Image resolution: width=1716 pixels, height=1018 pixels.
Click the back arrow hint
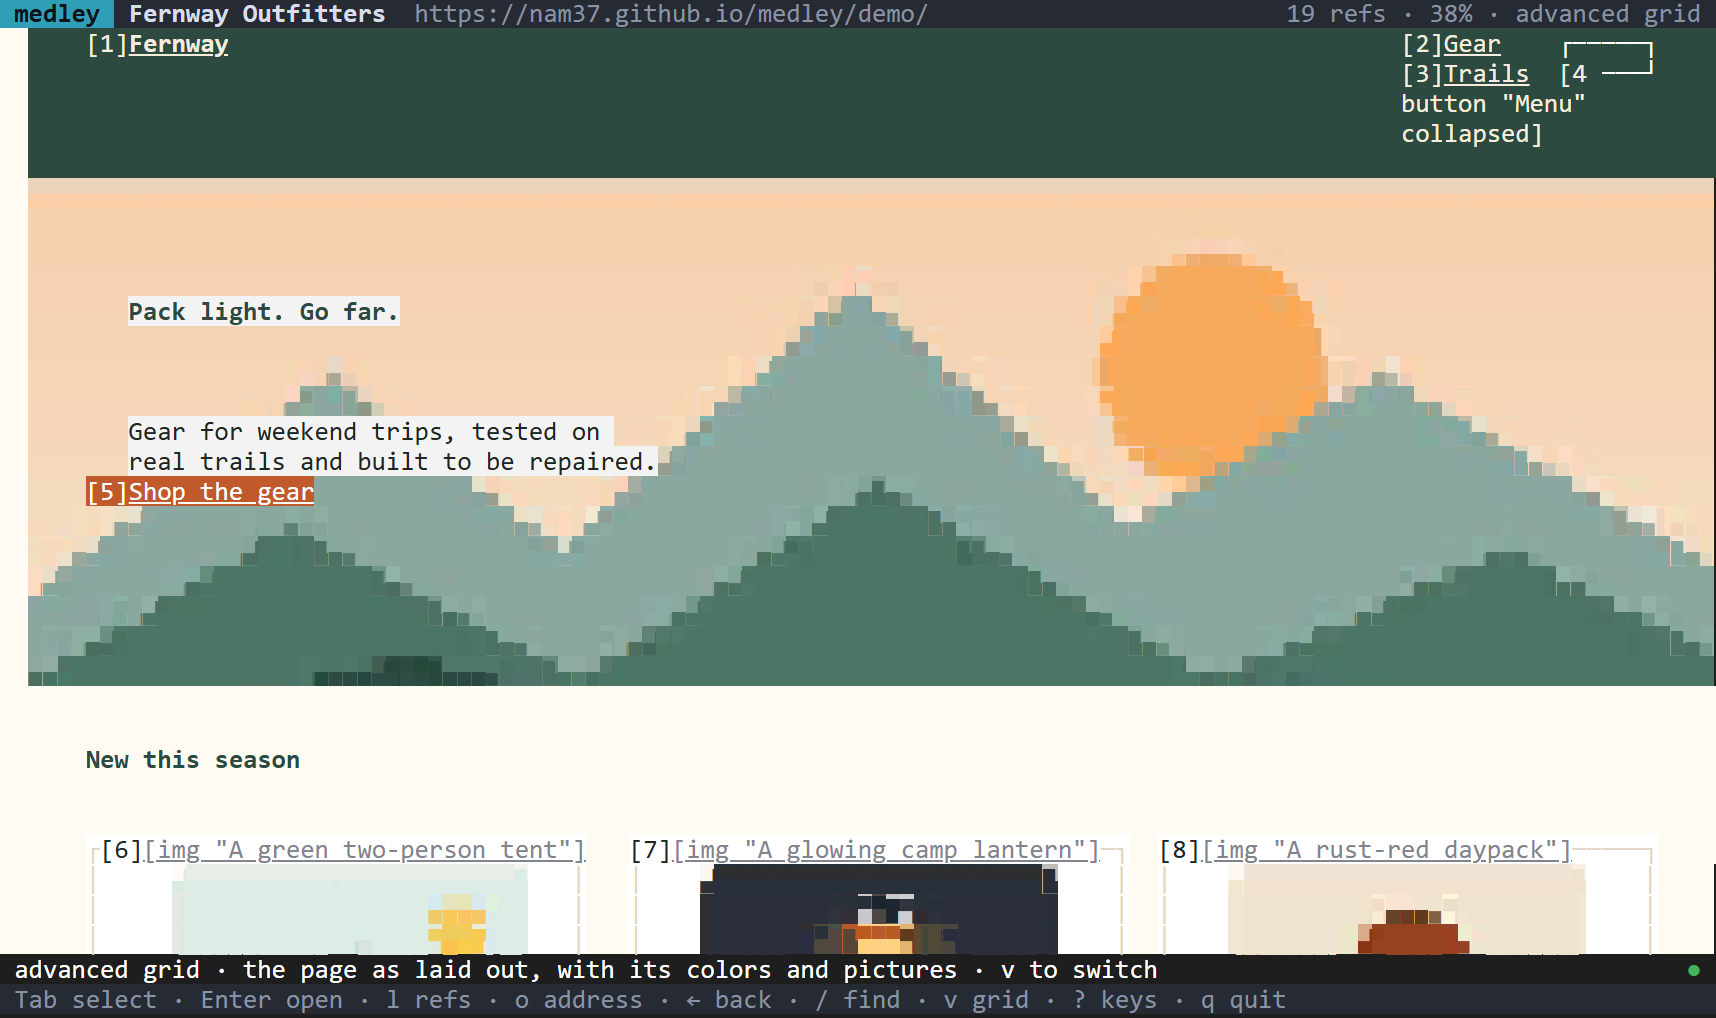[x=729, y=1000]
